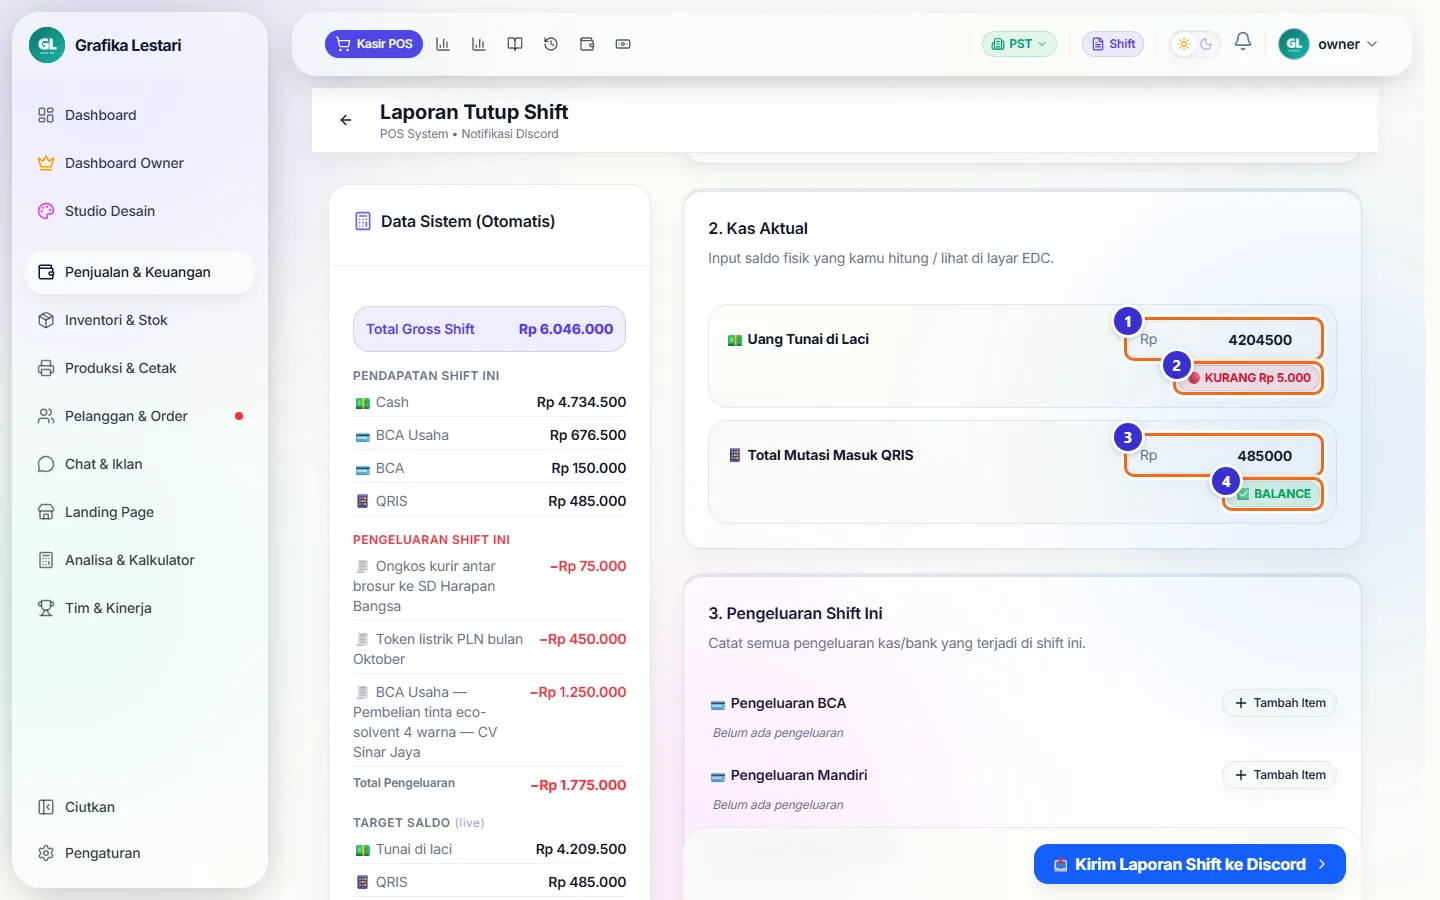Open notifications bell icon

1243,42
